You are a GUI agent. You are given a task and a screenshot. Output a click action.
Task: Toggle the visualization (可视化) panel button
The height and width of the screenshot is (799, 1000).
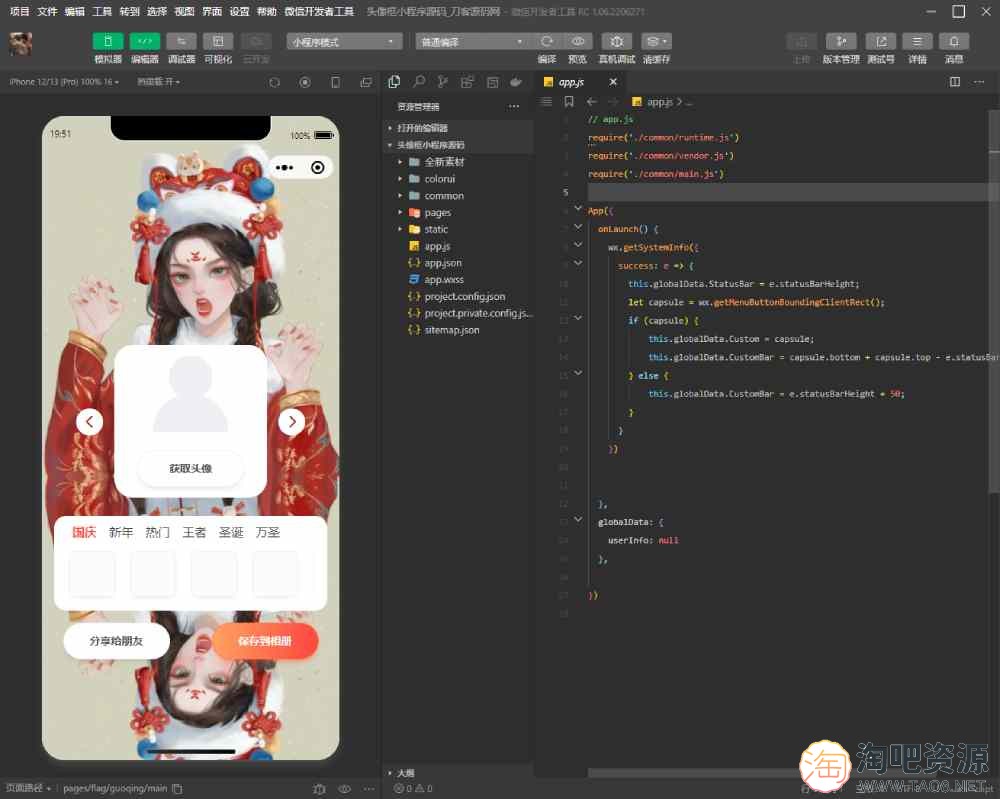pyautogui.click(x=218, y=41)
